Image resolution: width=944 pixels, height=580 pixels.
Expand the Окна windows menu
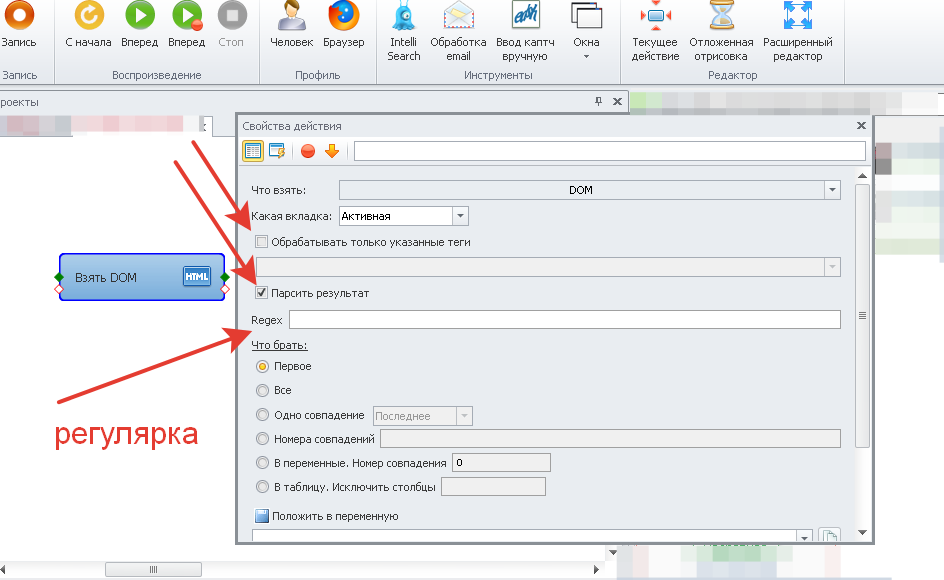tap(586, 31)
